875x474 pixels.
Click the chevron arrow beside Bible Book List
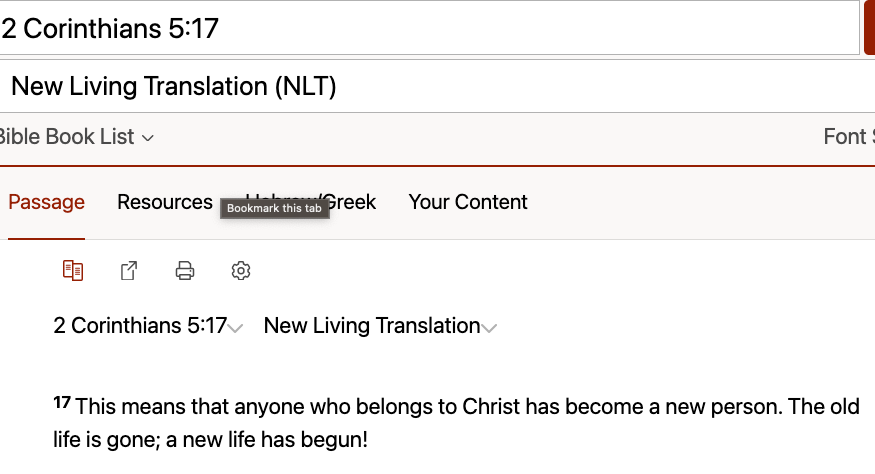tap(148, 138)
